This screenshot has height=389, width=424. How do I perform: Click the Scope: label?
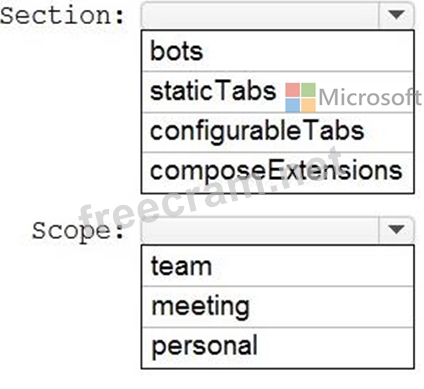(78, 231)
